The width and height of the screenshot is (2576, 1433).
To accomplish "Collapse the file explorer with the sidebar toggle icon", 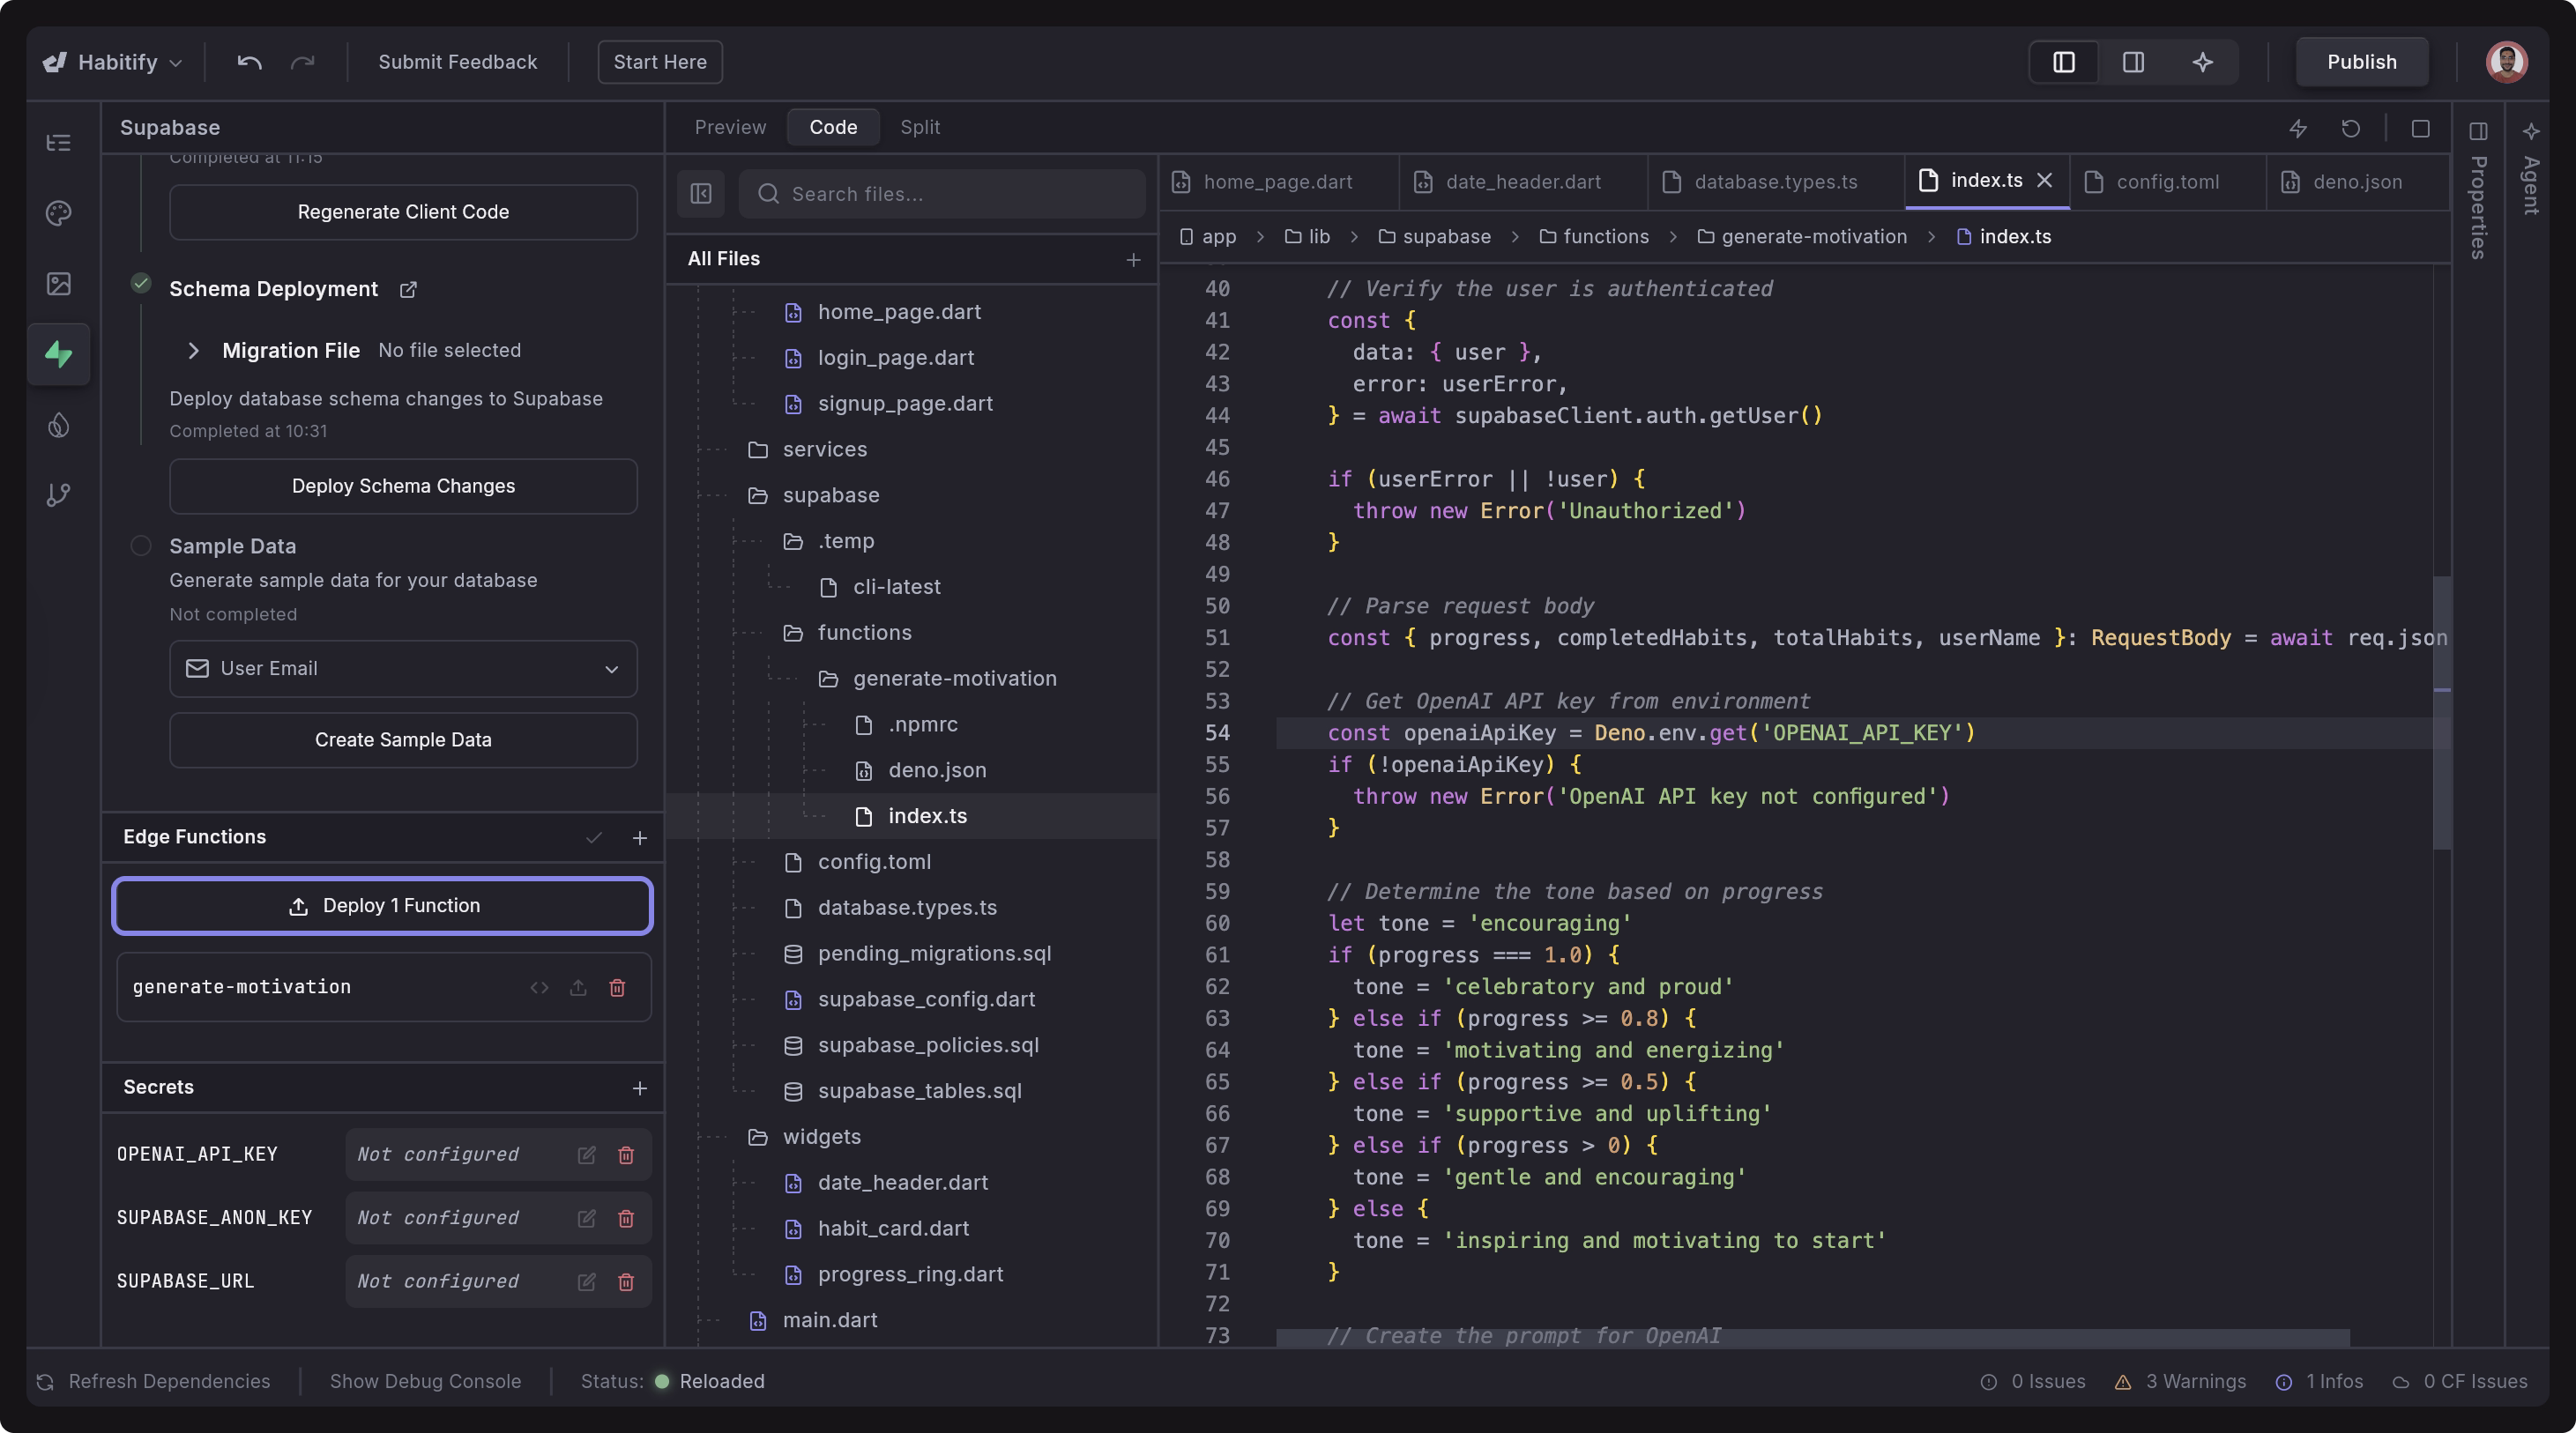I will tap(701, 193).
